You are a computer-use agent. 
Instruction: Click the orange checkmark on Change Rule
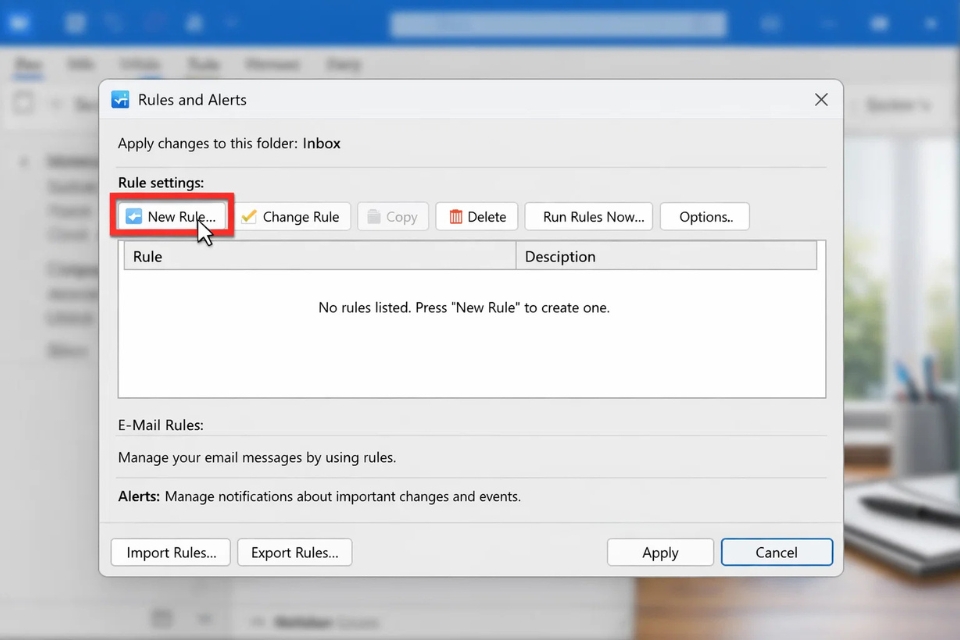click(x=250, y=216)
